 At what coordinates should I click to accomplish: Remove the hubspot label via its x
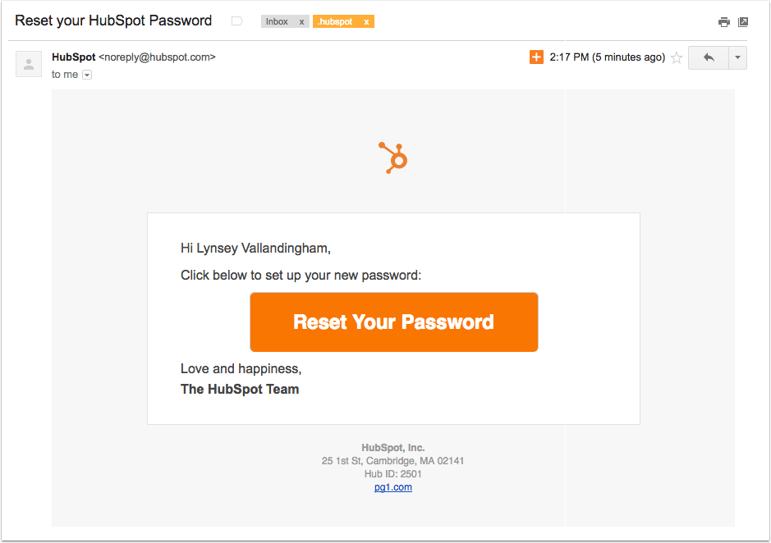pyautogui.click(x=366, y=22)
